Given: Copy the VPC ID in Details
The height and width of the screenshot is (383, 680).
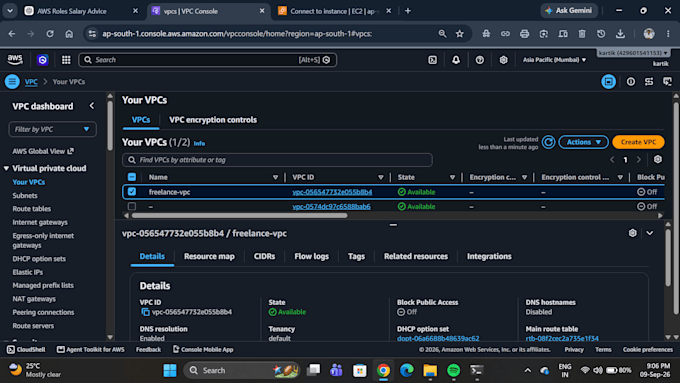Looking at the screenshot, I should 145,312.
